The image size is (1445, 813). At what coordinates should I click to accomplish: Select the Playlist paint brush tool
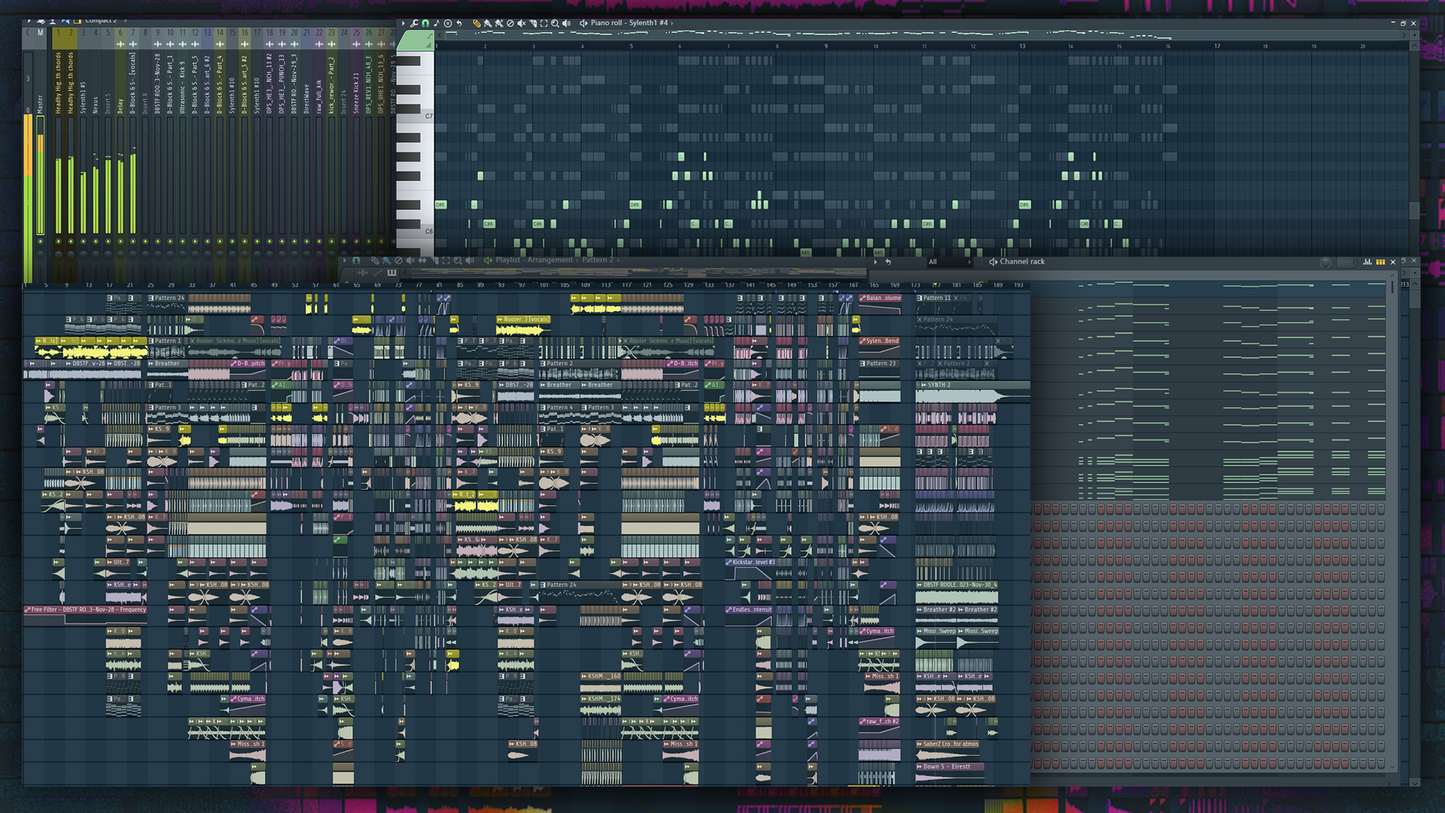(x=386, y=260)
